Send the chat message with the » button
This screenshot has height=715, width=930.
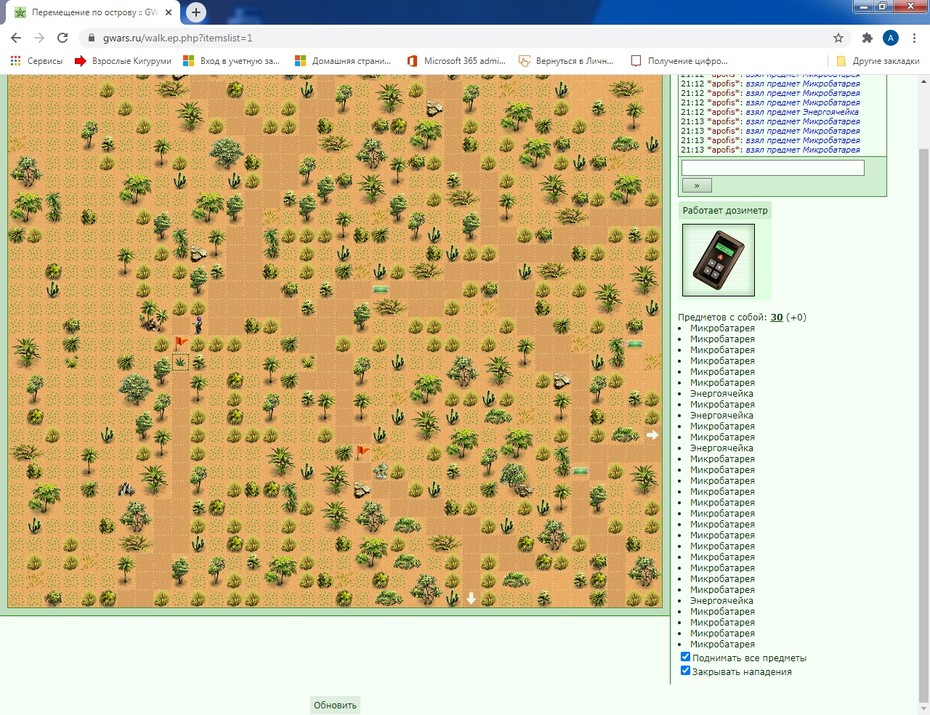(x=697, y=186)
